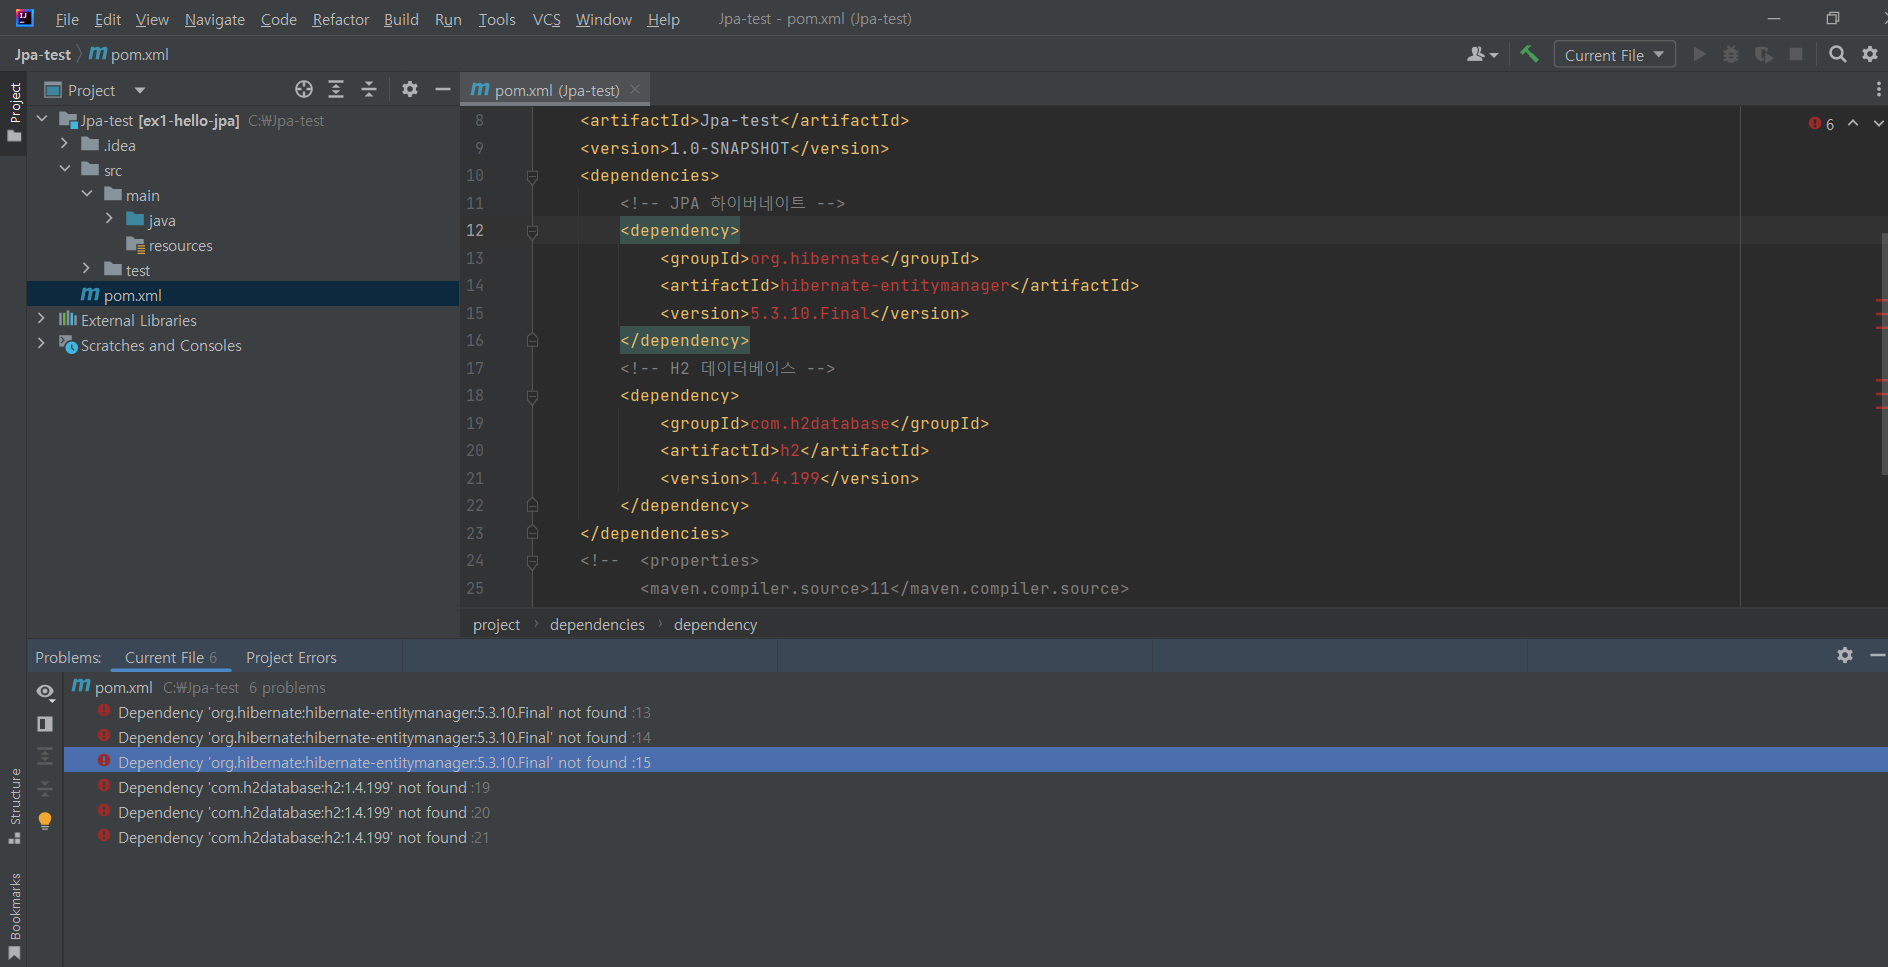Open Project panel options gear

tap(410, 89)
